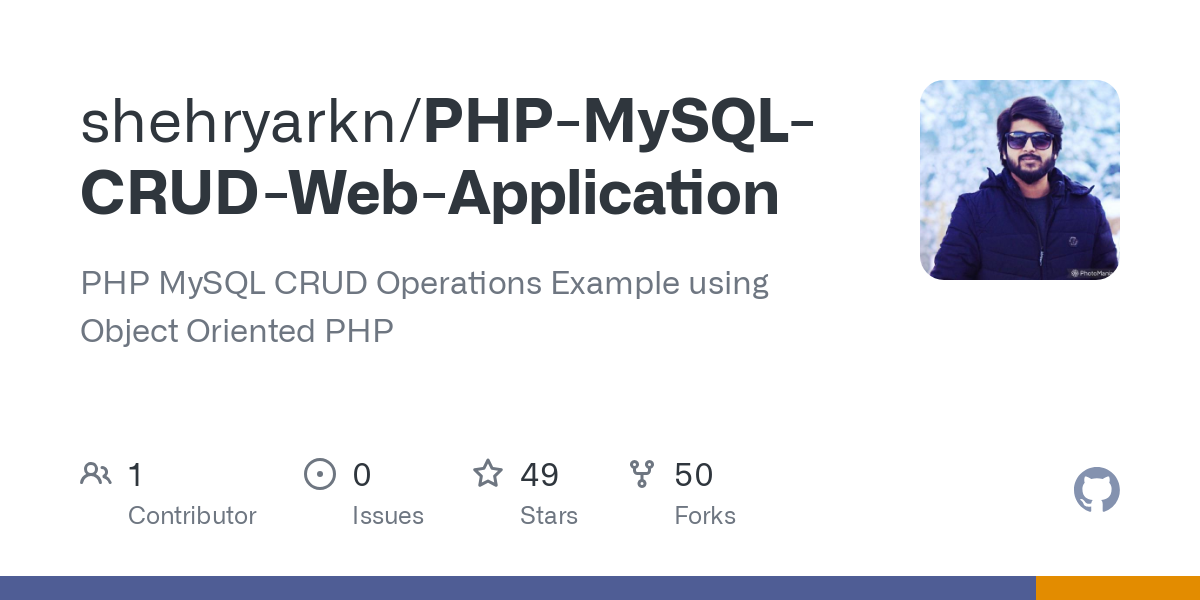Click the user profile avatar photo

1020,179
